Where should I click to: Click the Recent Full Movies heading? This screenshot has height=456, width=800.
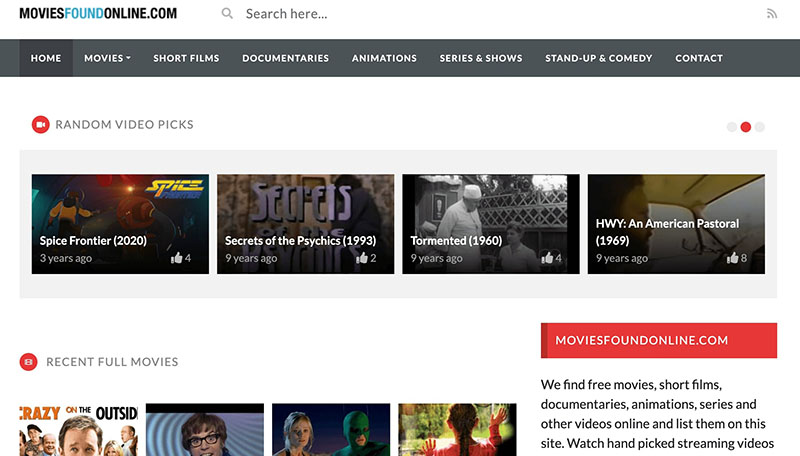click(112, 362)
